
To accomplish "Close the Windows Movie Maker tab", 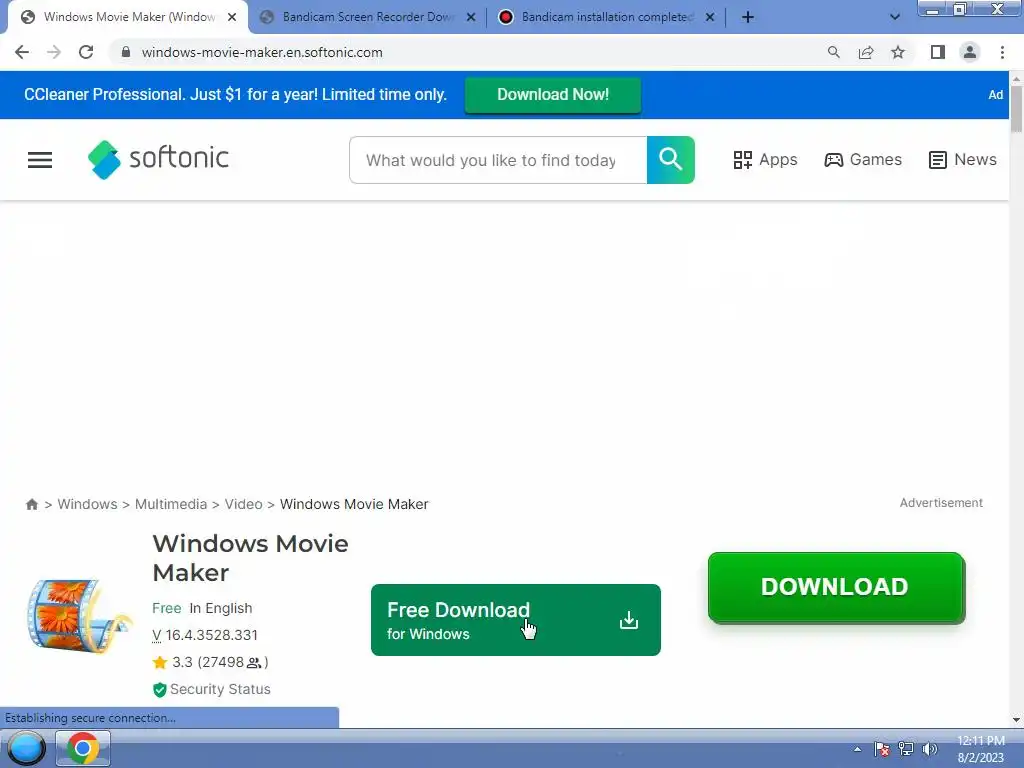I will tap(232, 17).
